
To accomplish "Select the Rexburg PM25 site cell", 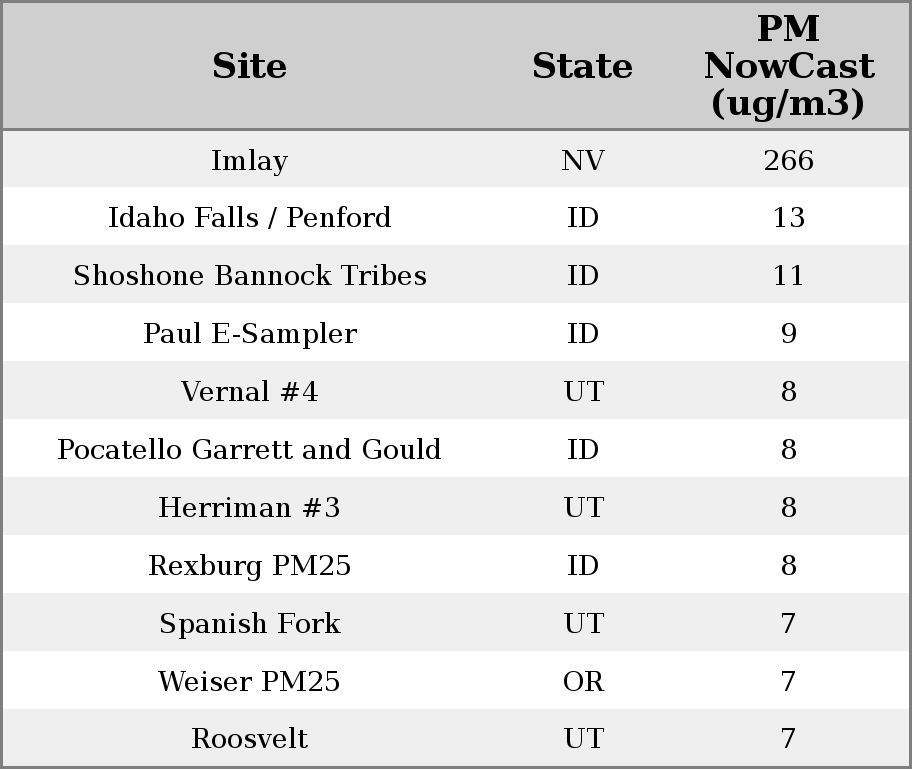I will point(249,566).
